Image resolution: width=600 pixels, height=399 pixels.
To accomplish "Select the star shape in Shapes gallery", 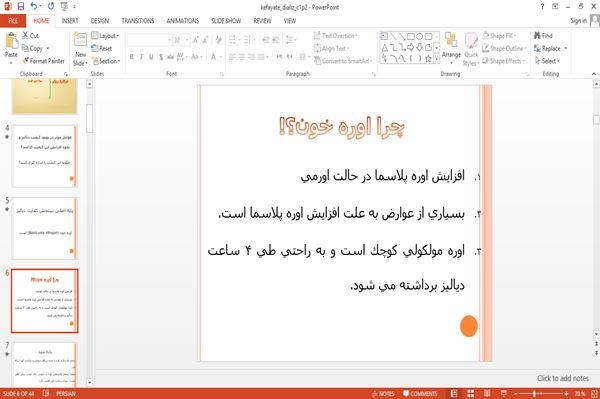I will pos(428,59).
